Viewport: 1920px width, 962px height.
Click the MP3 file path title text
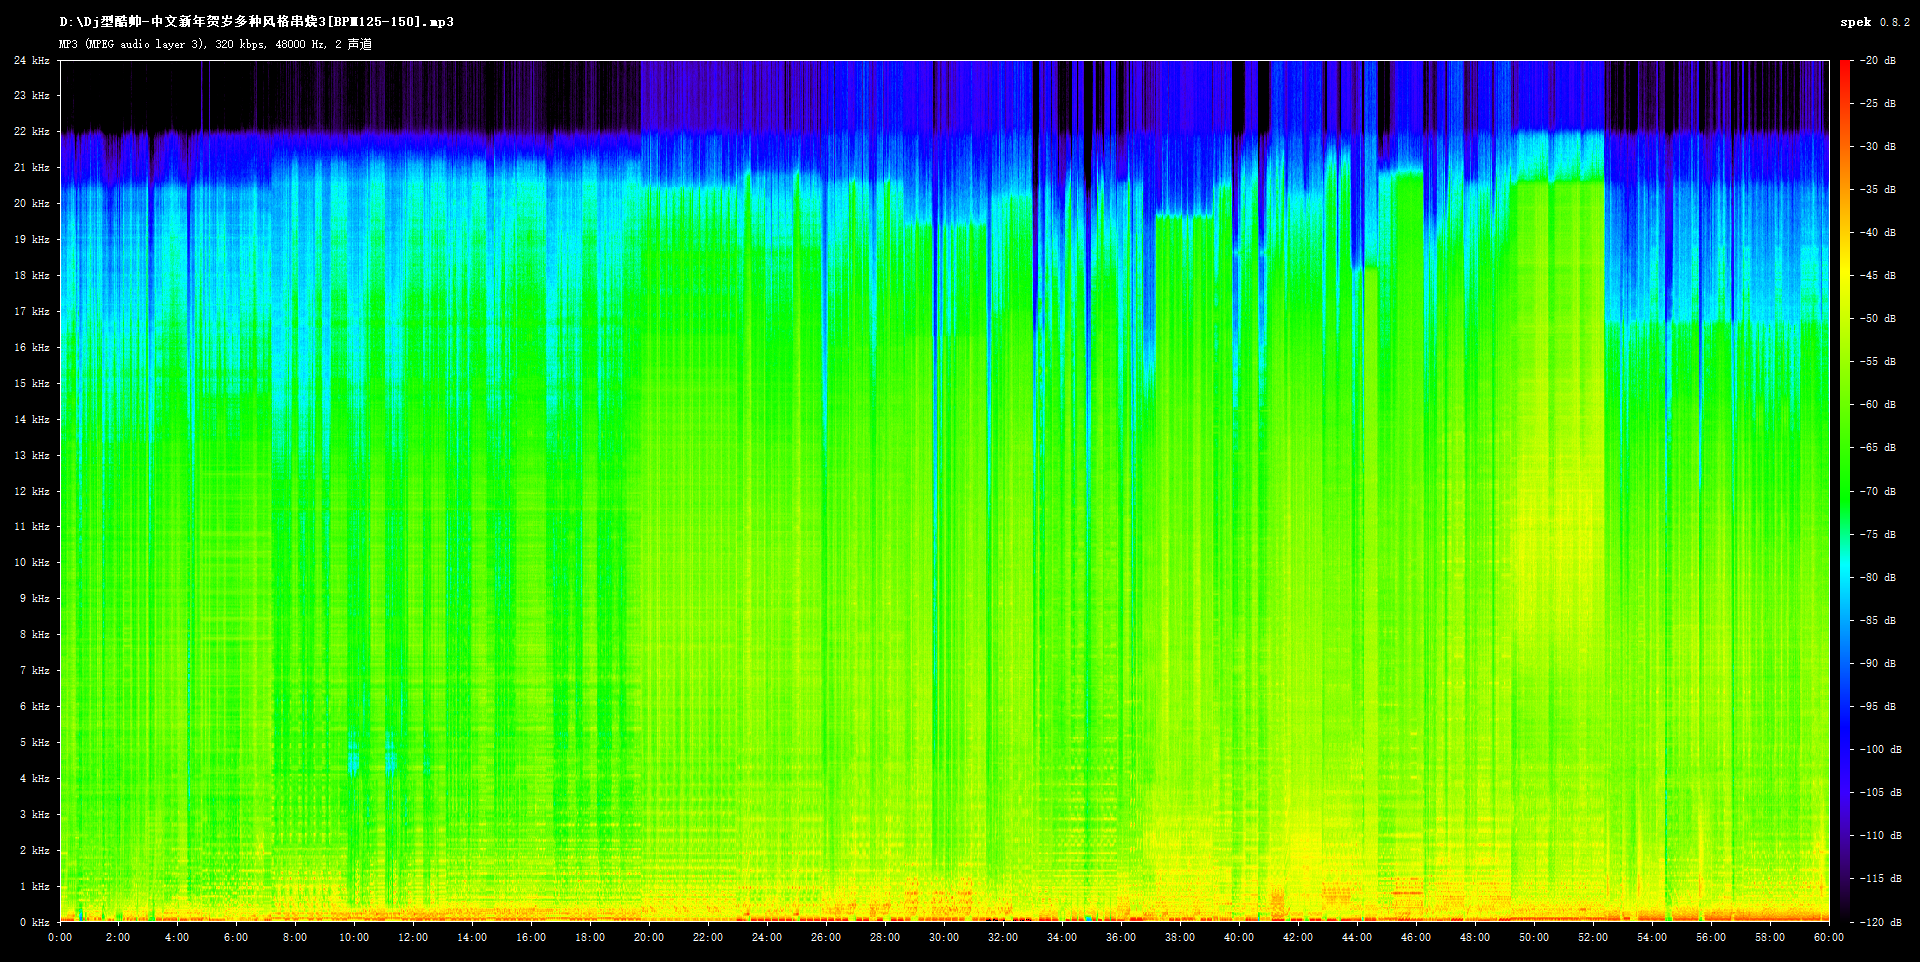(x=256, y=22)
